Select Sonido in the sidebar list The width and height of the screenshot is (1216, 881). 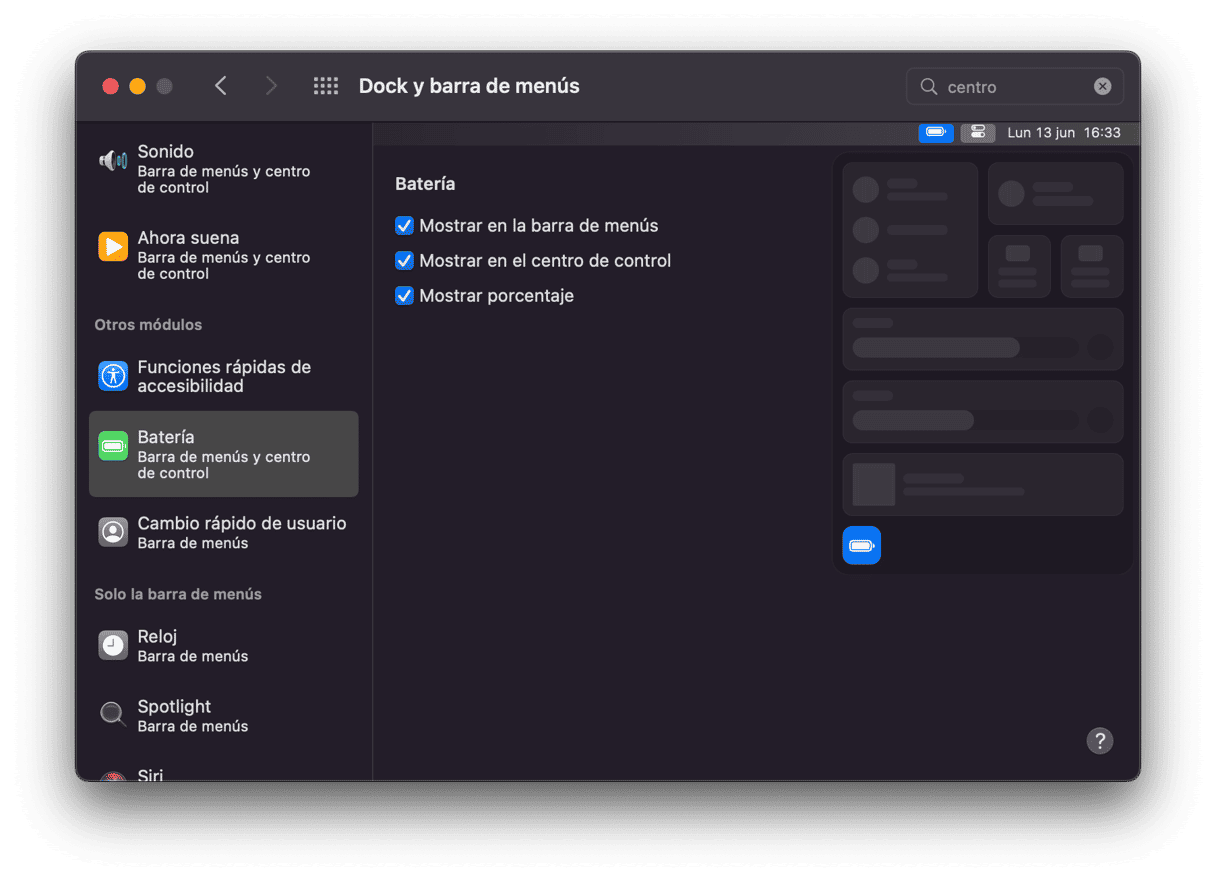click(x=224, y=168)
